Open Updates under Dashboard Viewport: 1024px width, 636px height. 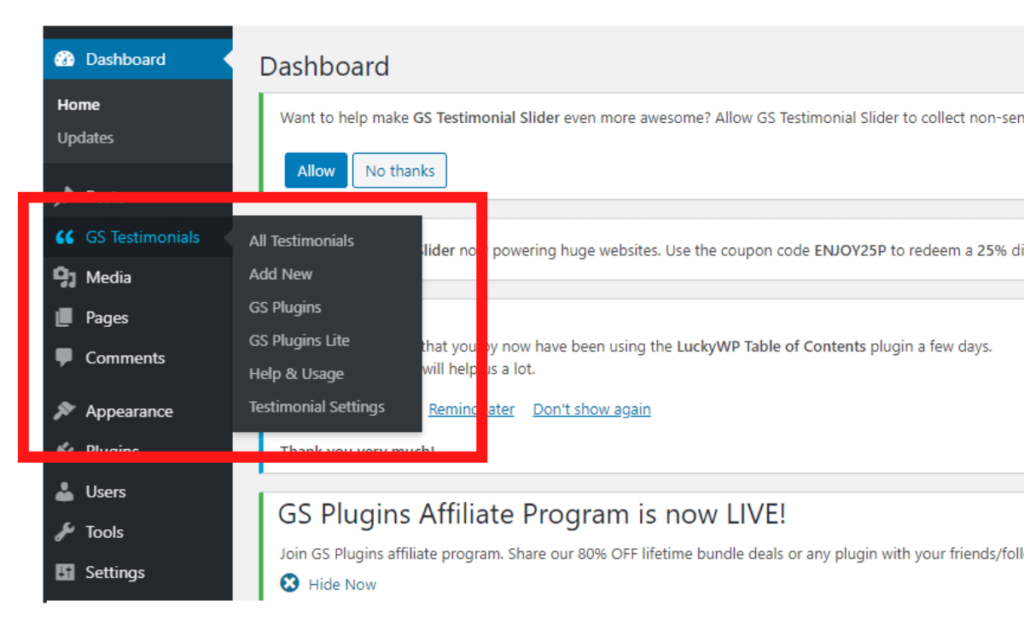coord(85,138)
